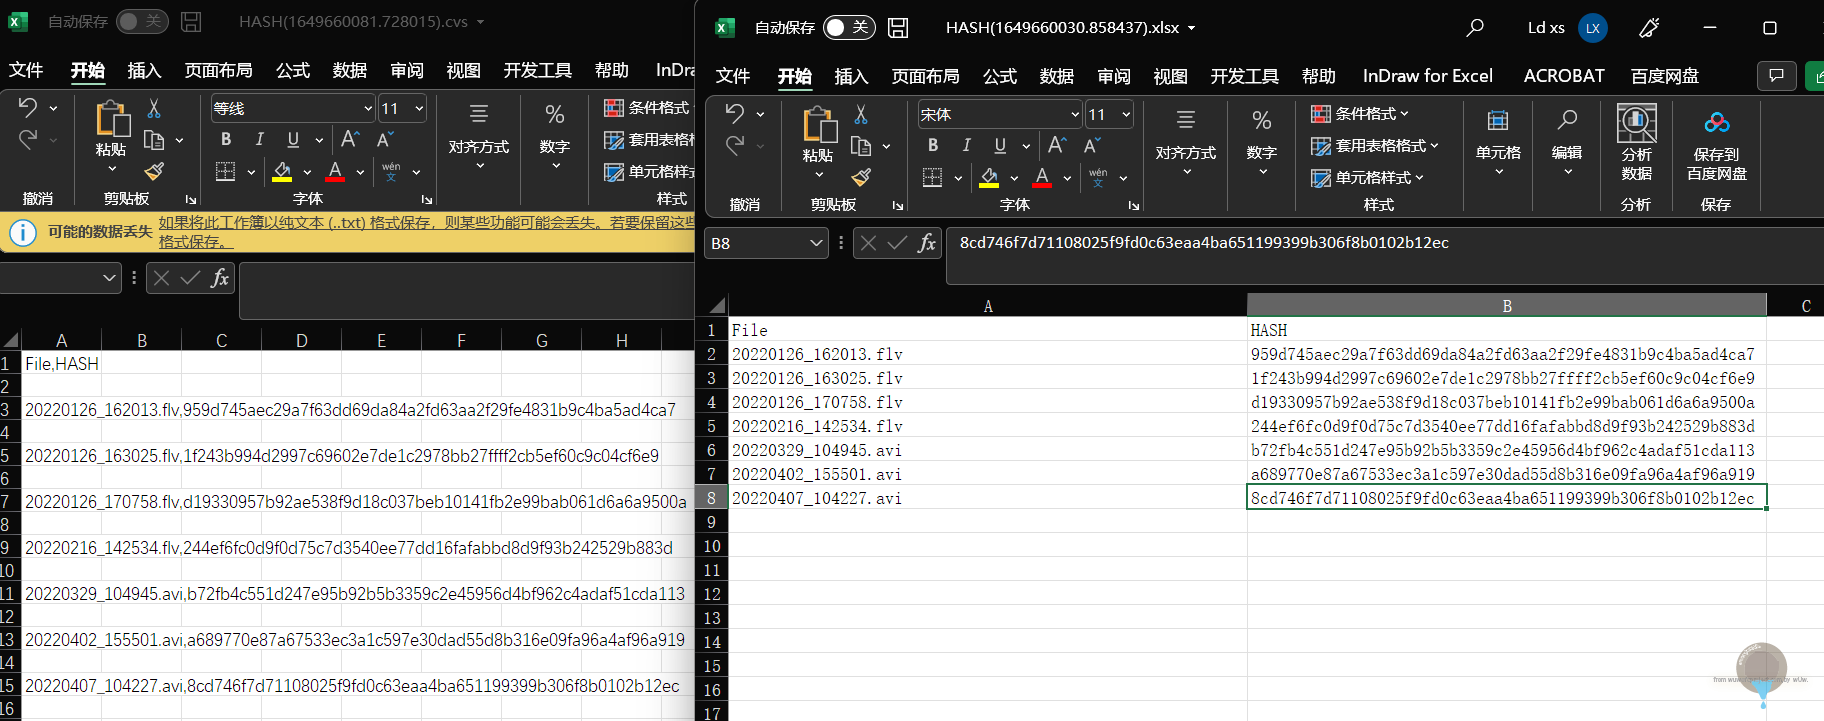Open the font name dropdown showing 宋体
The height and width of the screenshot is (721, 1824).
1075,115
